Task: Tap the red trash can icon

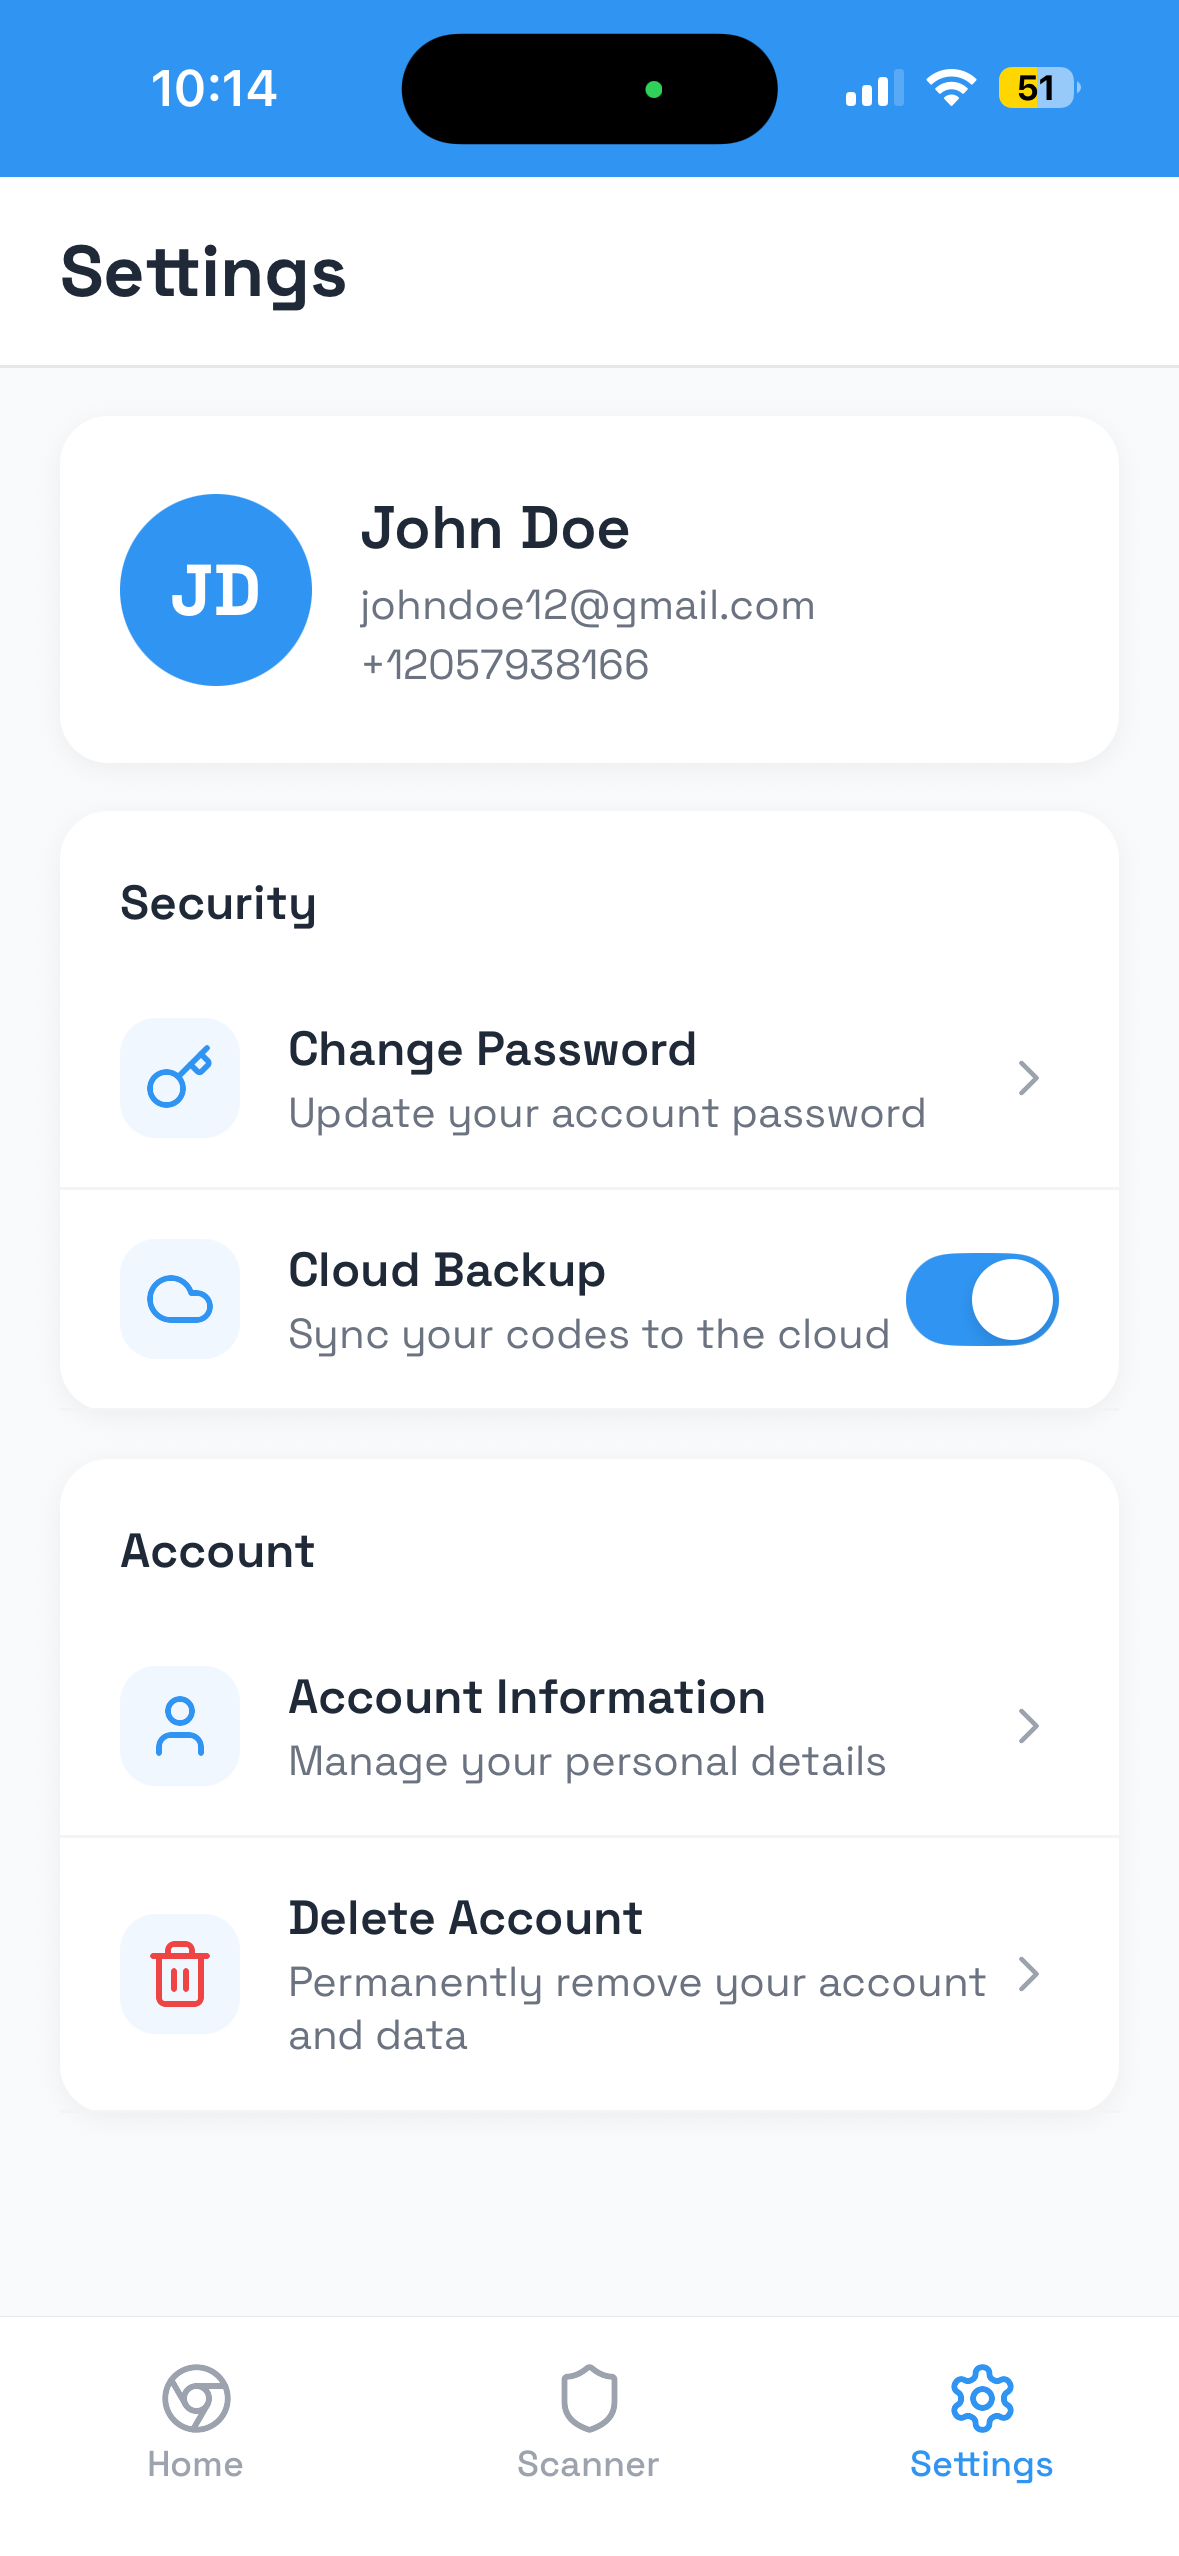Action: click(180, 1973)
